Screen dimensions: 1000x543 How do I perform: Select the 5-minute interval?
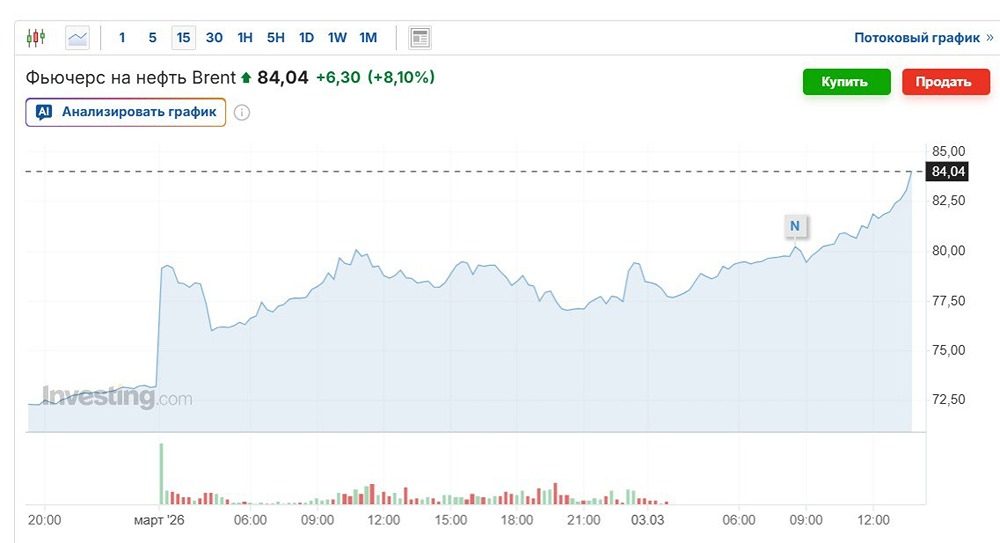[x=152, y=38]
